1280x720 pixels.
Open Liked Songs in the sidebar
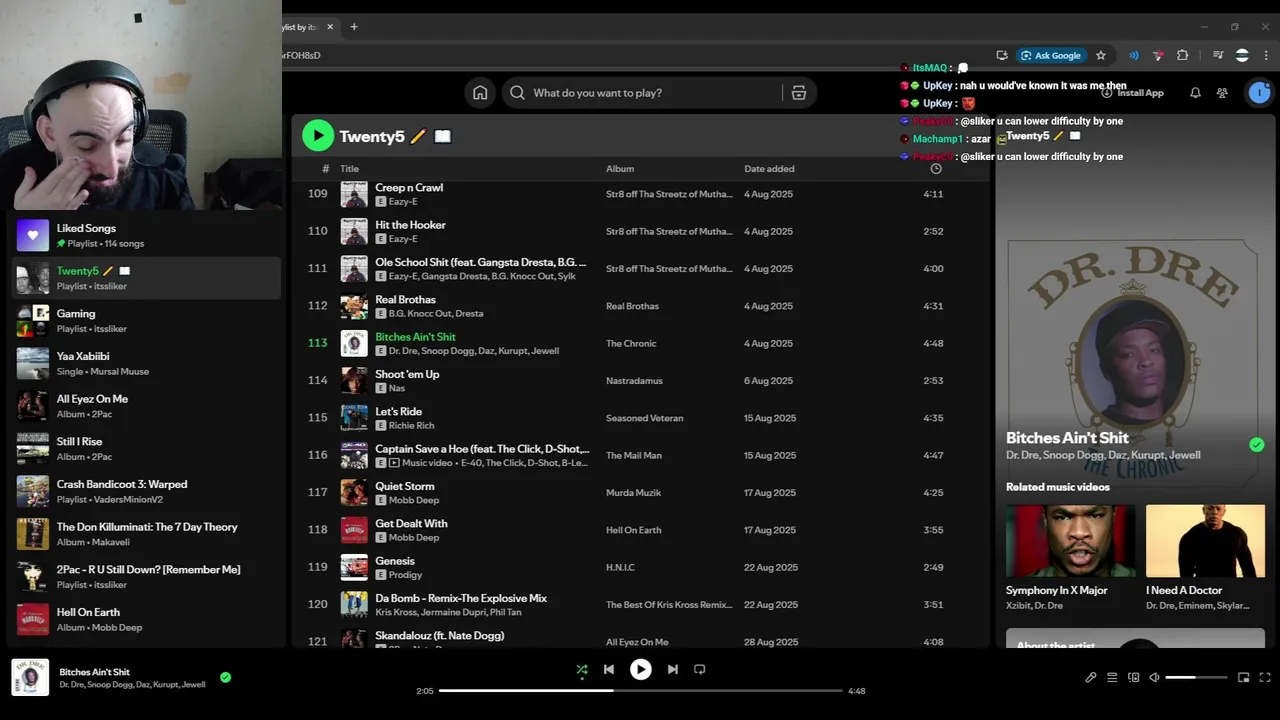(x=146, y=235)
